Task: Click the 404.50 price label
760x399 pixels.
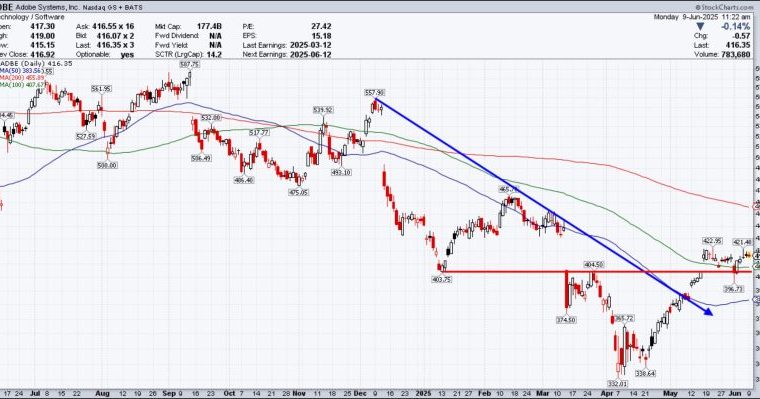Action: pos(594,265)
